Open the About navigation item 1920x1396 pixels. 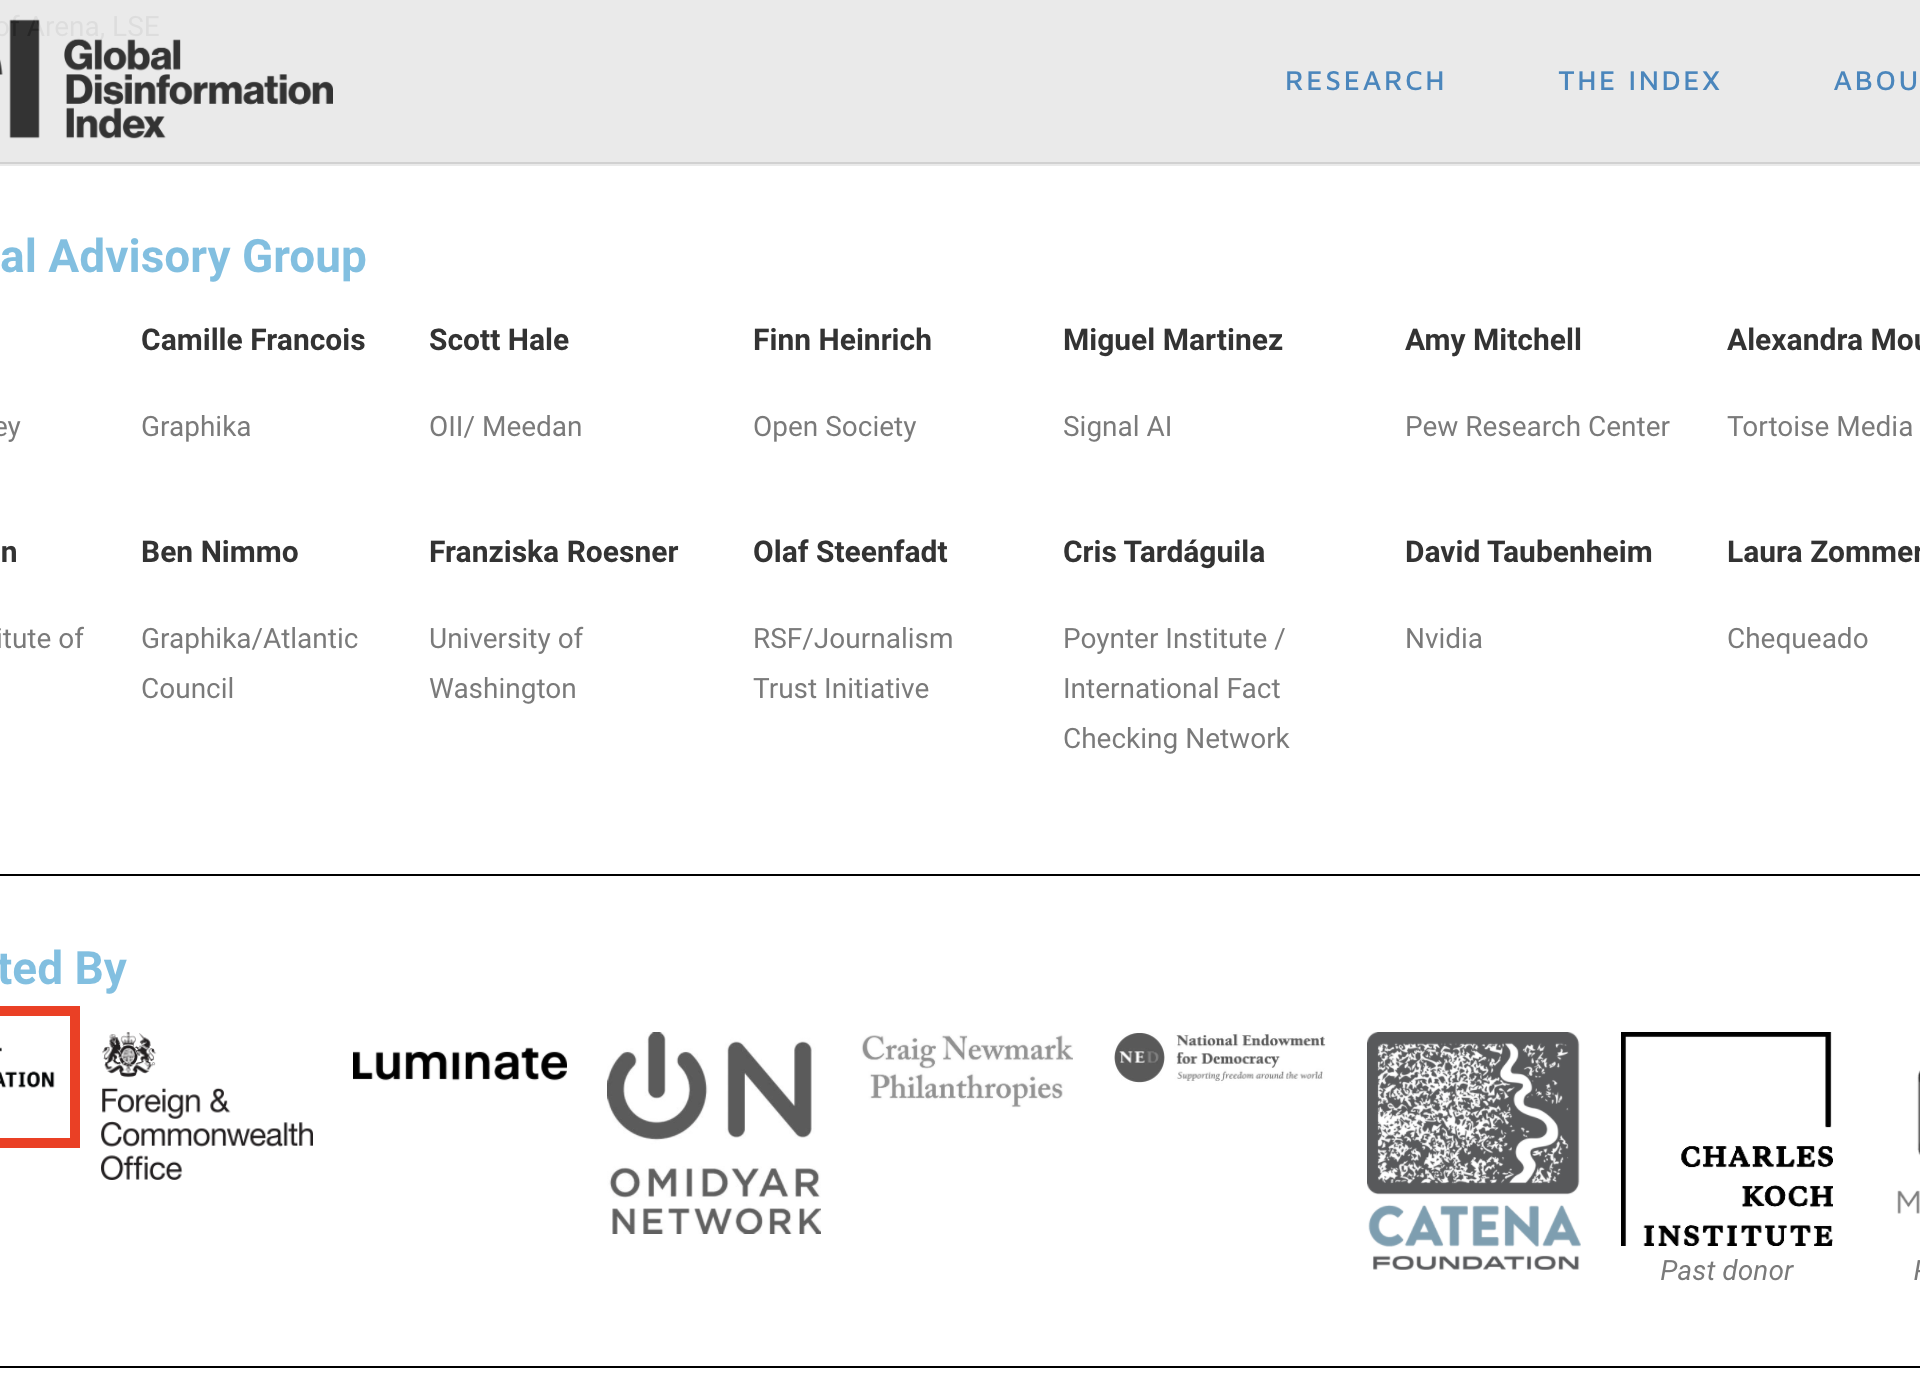pos(1875,81)
